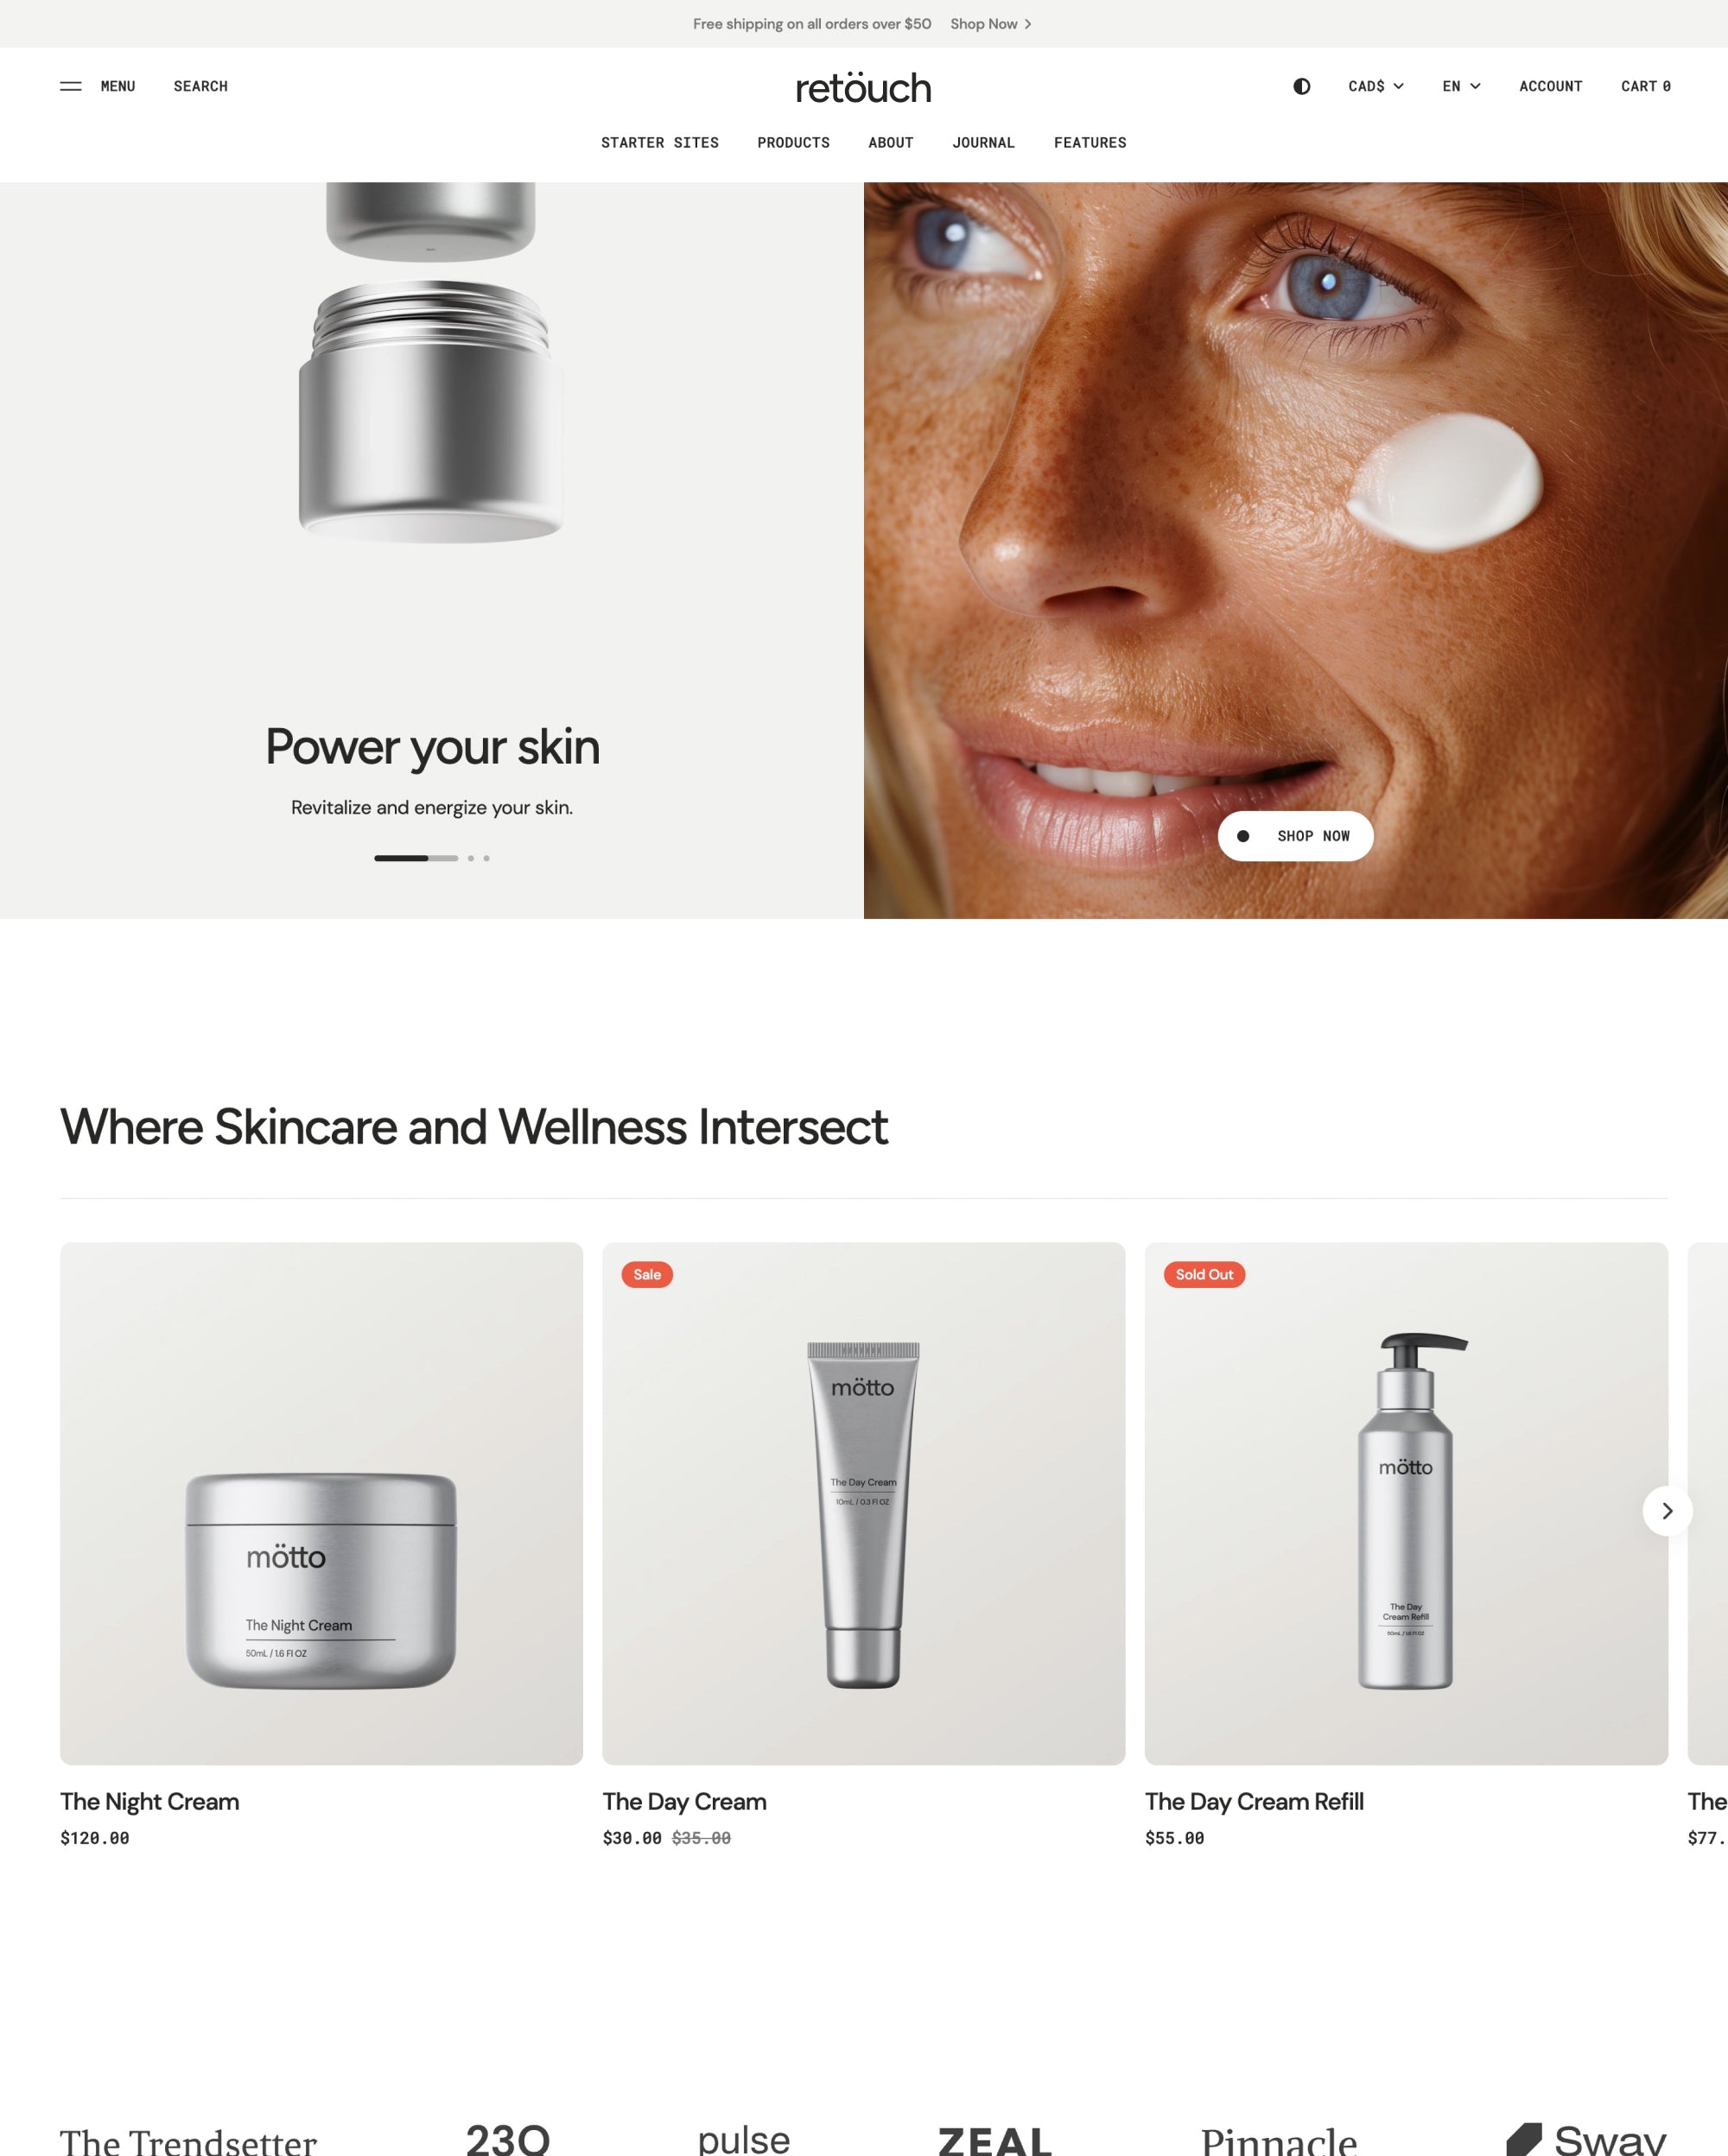This screenshot has height=2156, width=1728.
Task: Open the ACCOUNT link
Action: (x=1550, y=86)
